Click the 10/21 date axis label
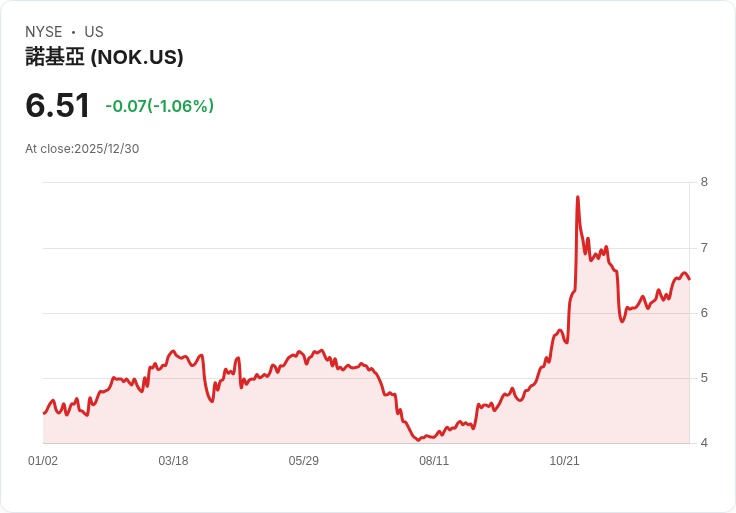 (x=565, y=461)
